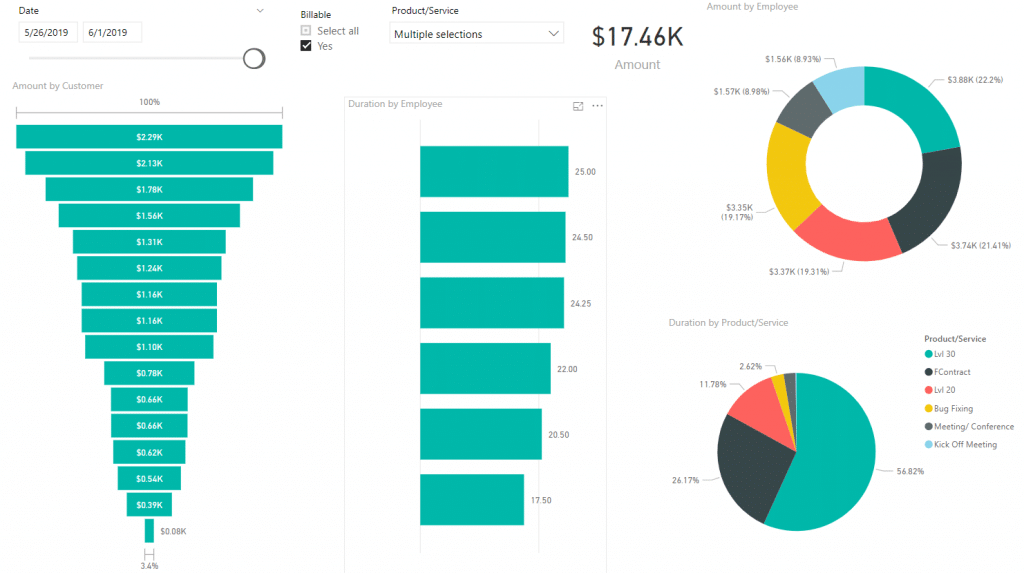Click the Duration by Product/Service title

[728, 323]
